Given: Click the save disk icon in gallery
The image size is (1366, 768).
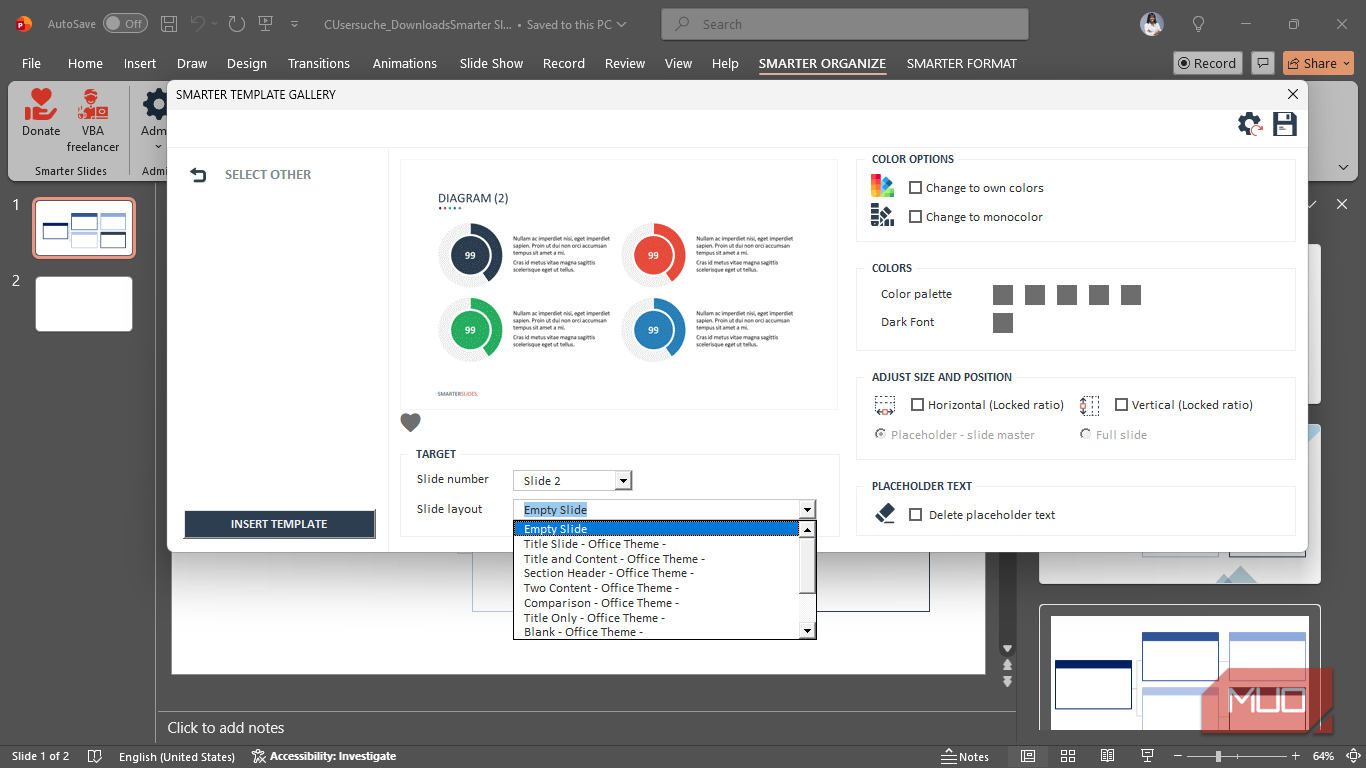Looking at the screenshot, I should point(1285,124).
